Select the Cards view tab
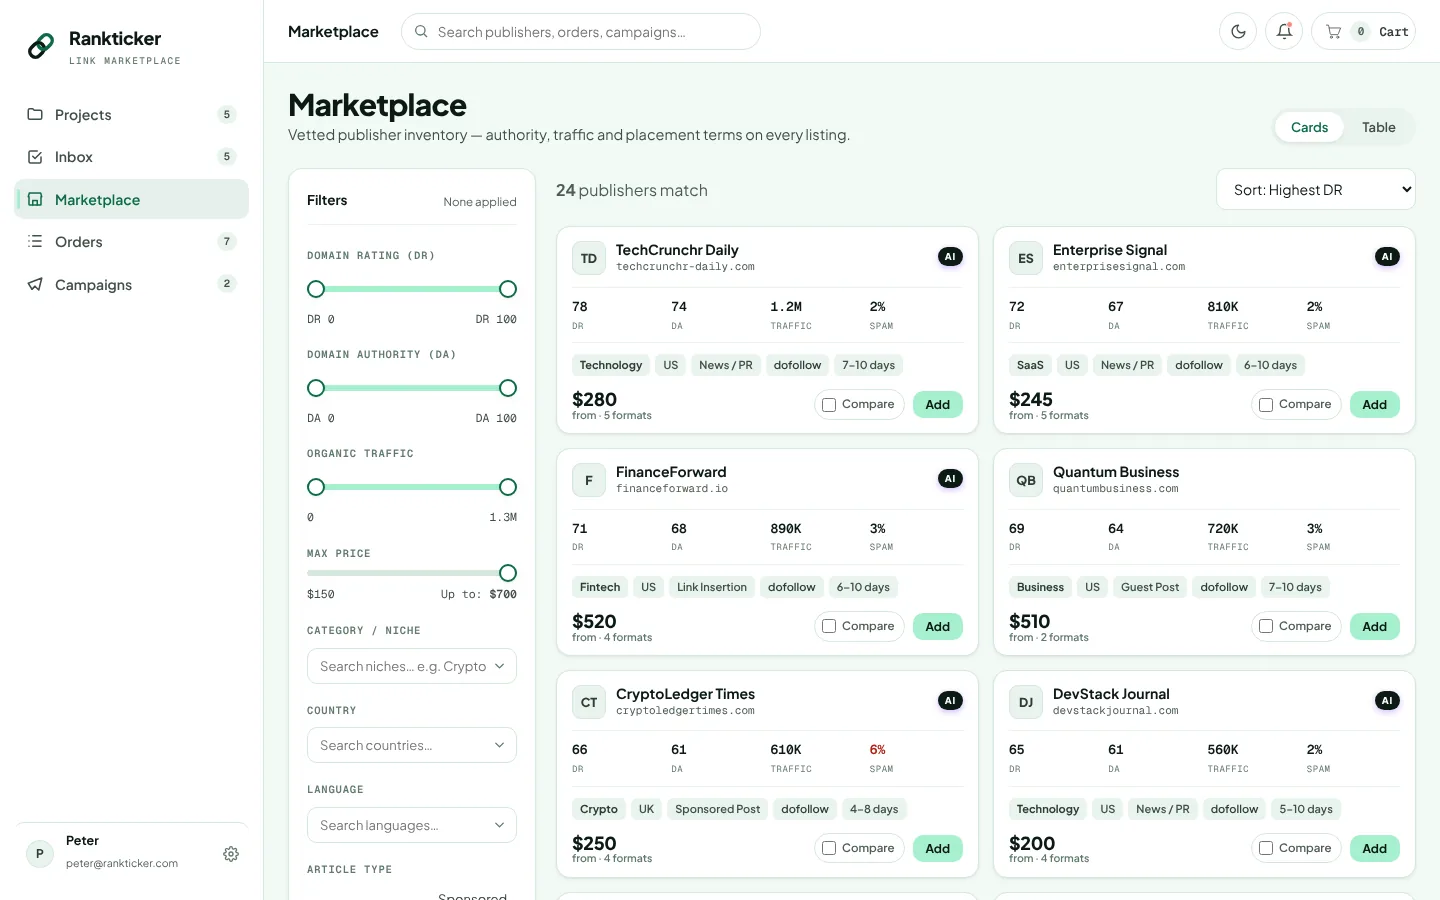 (1309, 127)
